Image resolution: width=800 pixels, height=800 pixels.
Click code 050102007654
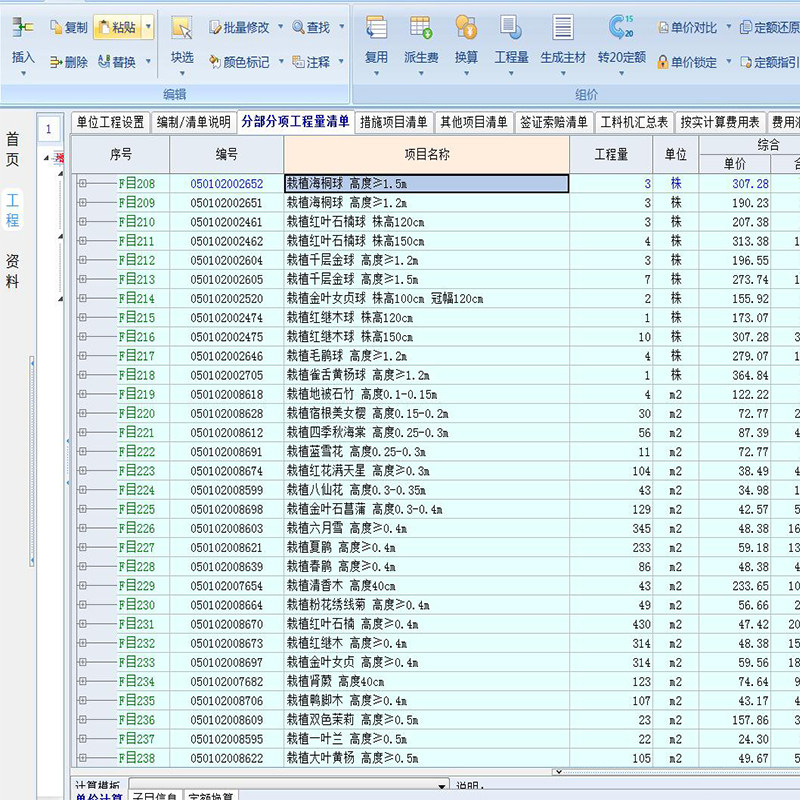point(227,586)
